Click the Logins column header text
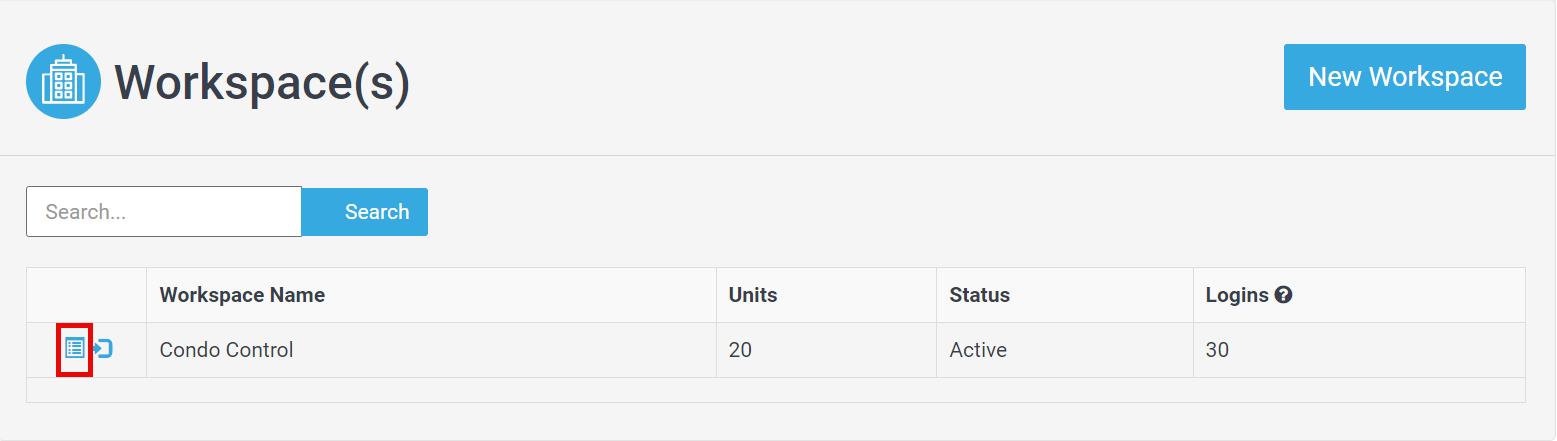Screen dimensions: 1557x441 click(1237, 295)
